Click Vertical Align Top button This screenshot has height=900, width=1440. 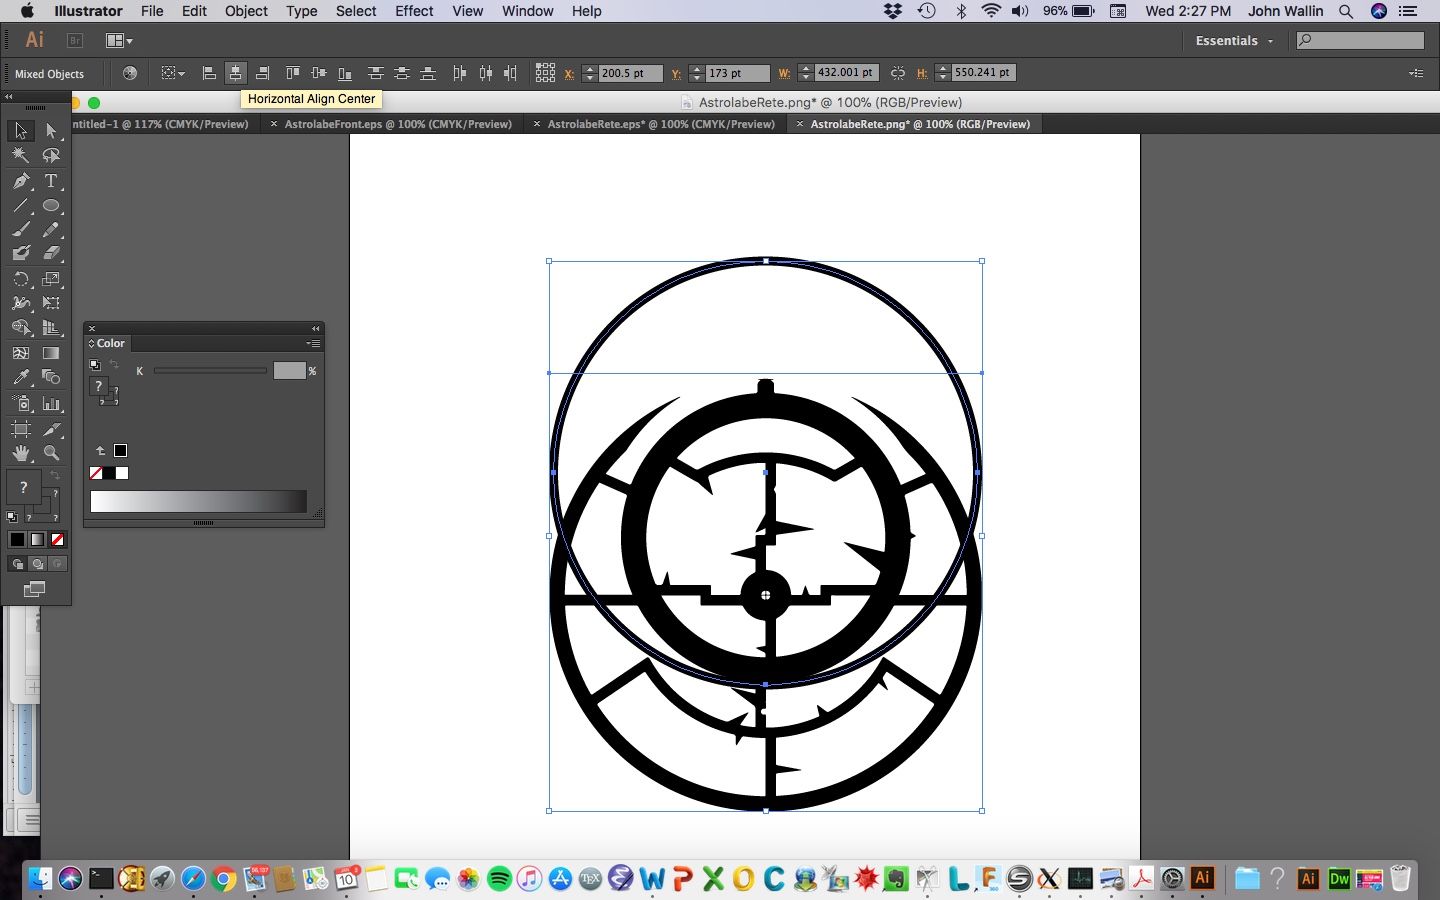coord(293,73)
